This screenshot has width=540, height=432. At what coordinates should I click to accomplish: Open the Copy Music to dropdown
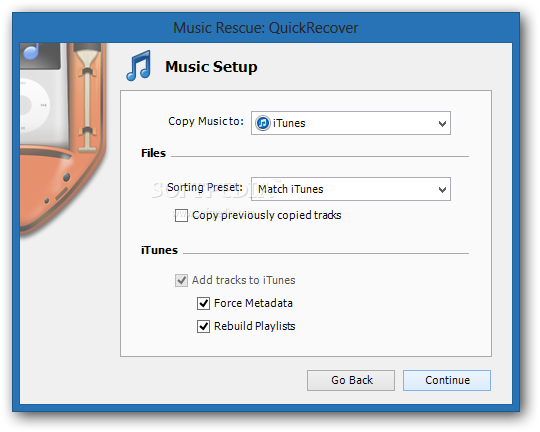tap(351, 123)
